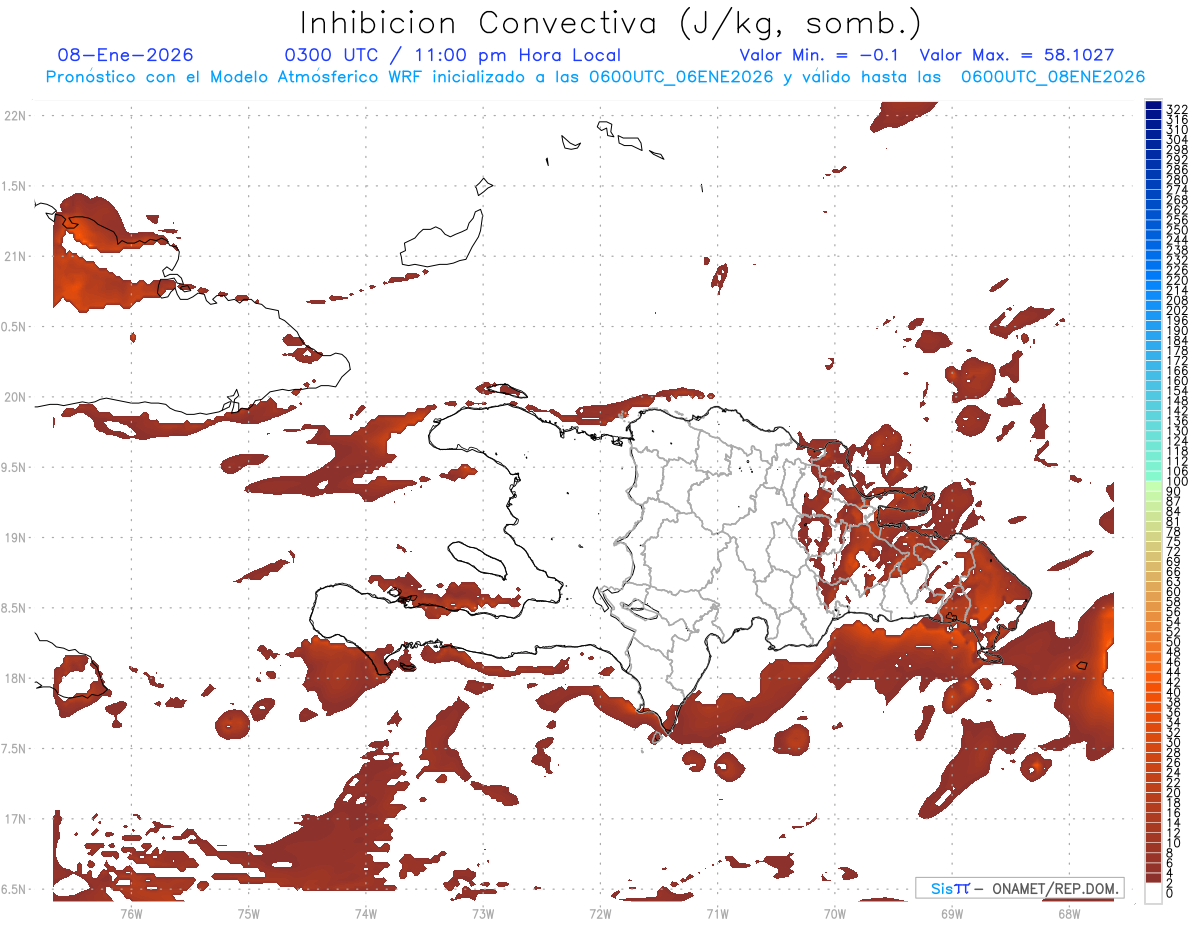1200x927 pixels.
Task: Select the darkest blue swatch at the scale top
Action: pyautogui.click(x=1153, y=106)
